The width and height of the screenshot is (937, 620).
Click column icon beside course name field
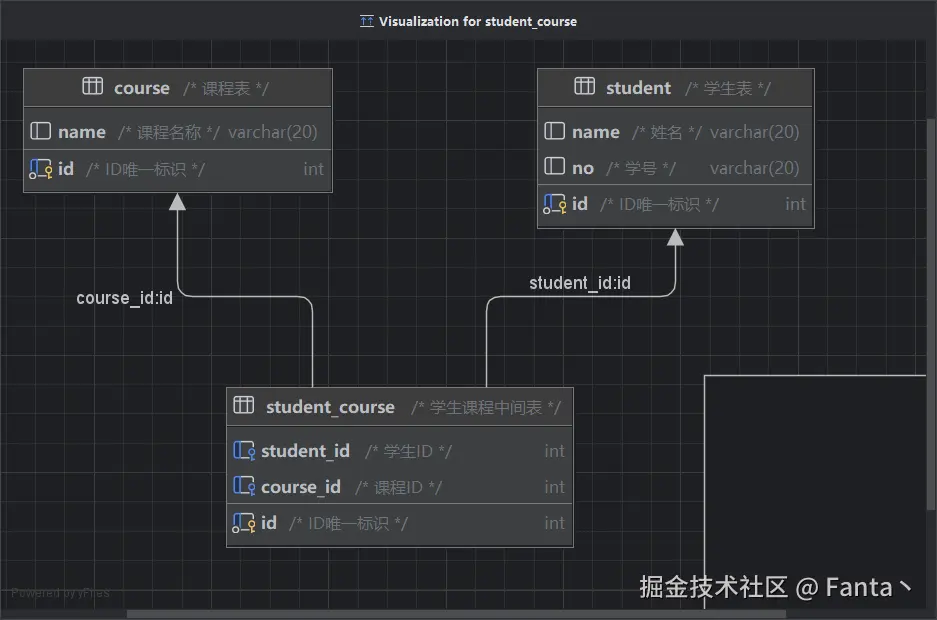(41, 131)
